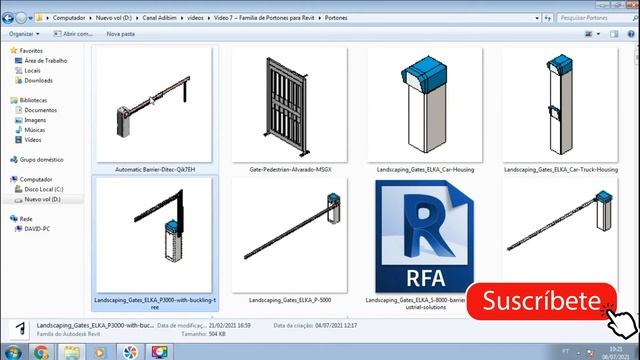Click PT language indicator in tray

click(x=565, y=351)
